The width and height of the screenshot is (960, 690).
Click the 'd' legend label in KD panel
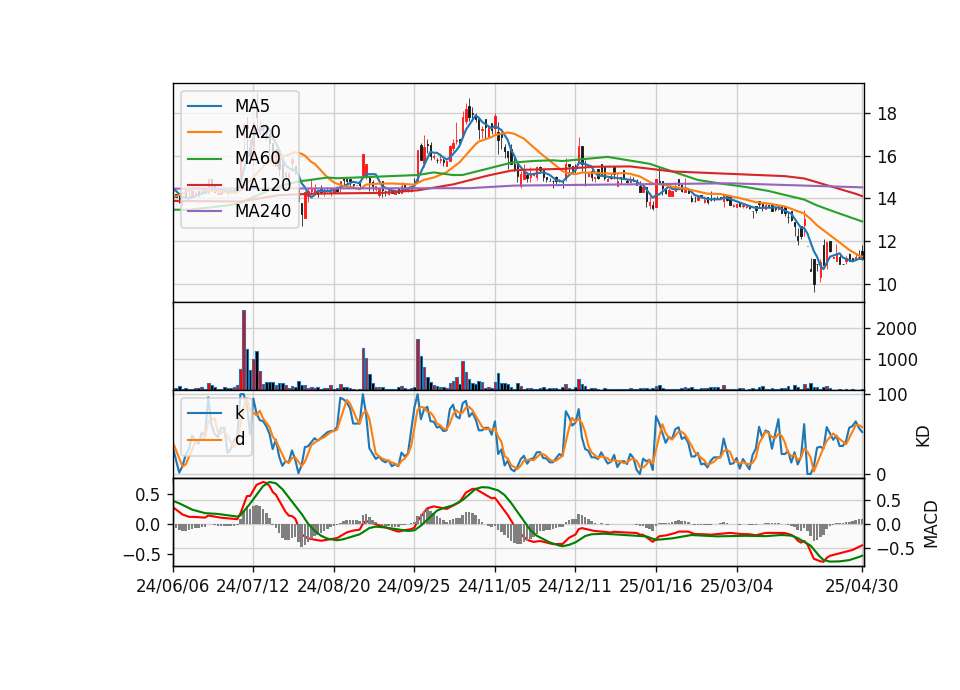click(x=239, y=439)
